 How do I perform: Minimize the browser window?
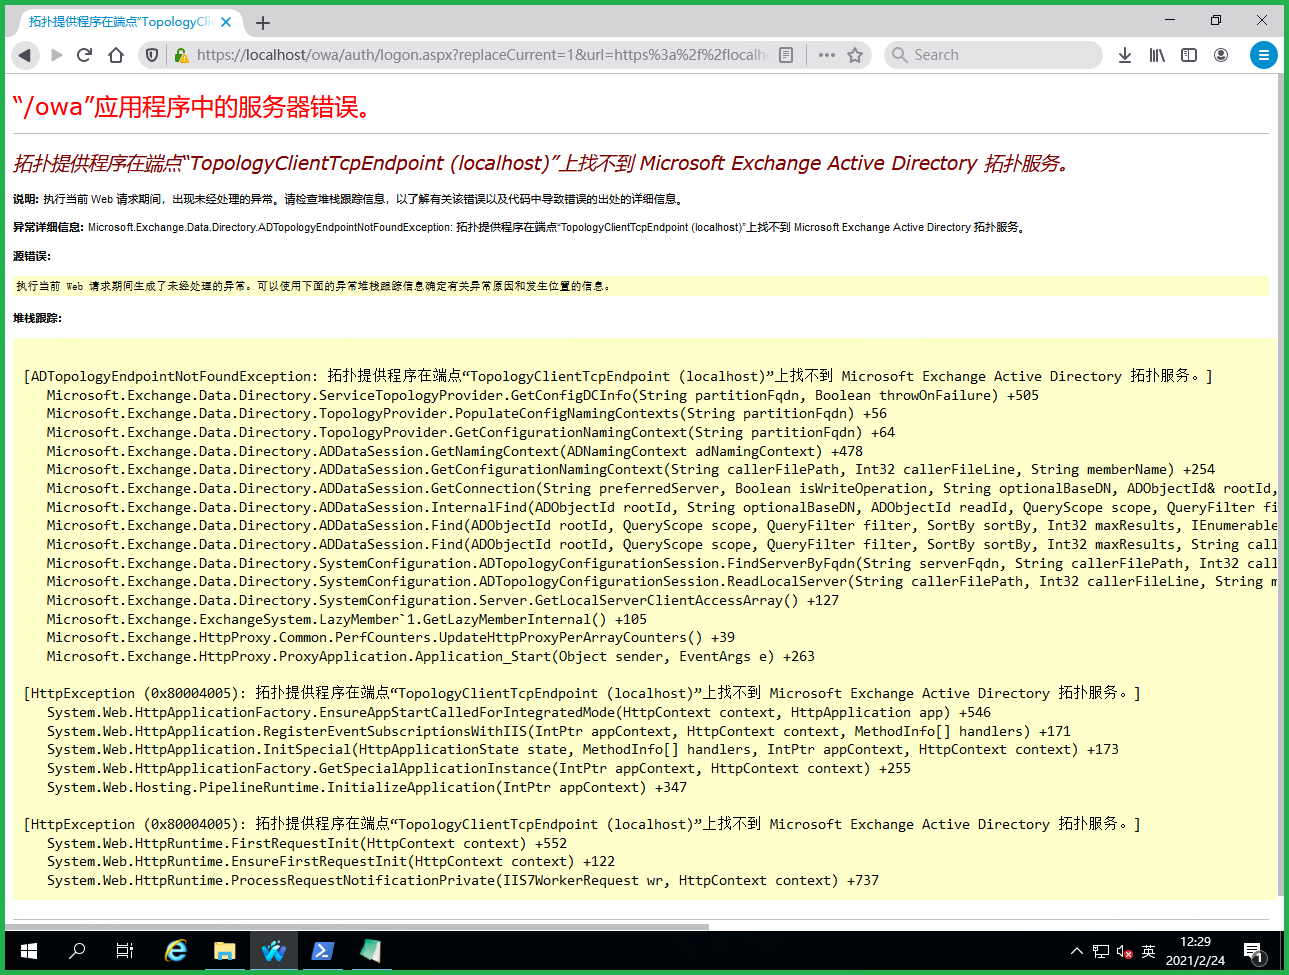click(x=1170, y=20)
